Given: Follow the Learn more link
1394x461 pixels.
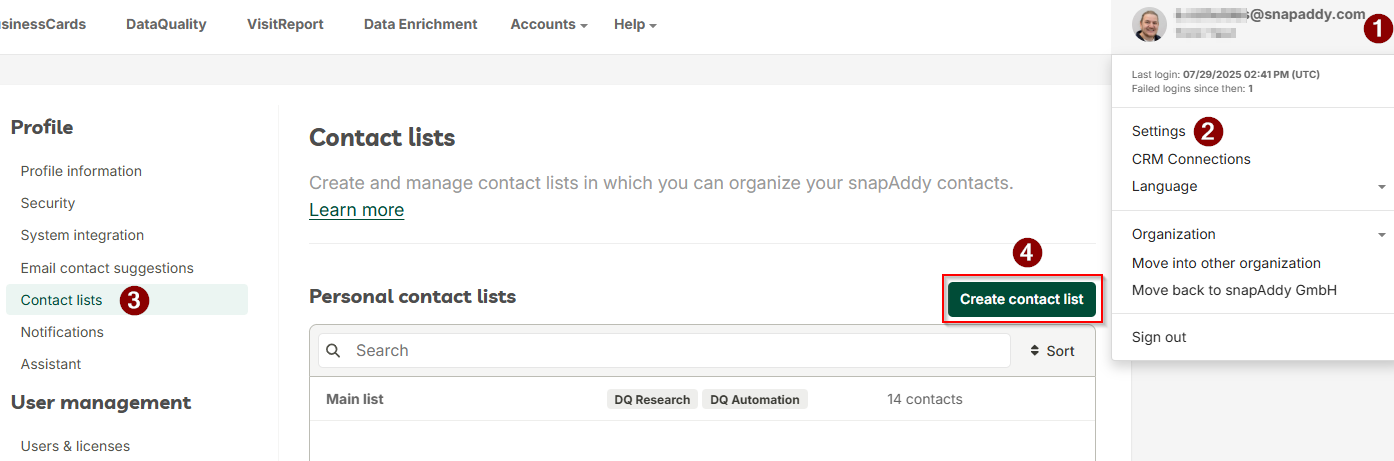Looking at the screenshot, I should (x=357, y=210).
